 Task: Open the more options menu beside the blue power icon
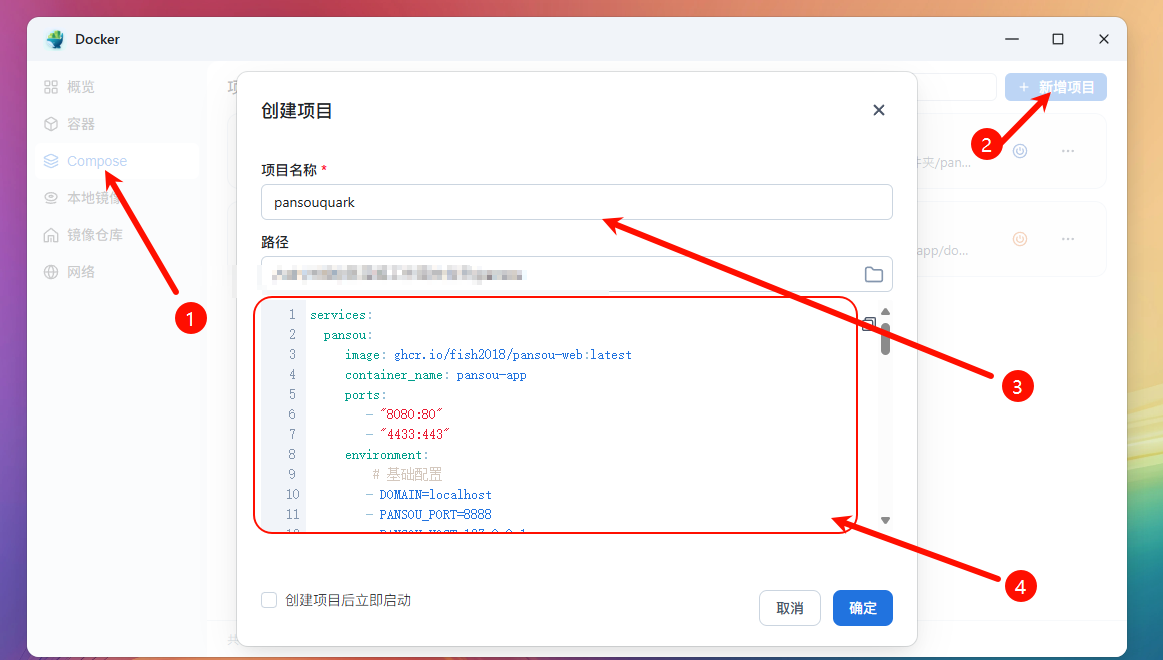(x=1067, y=151)
